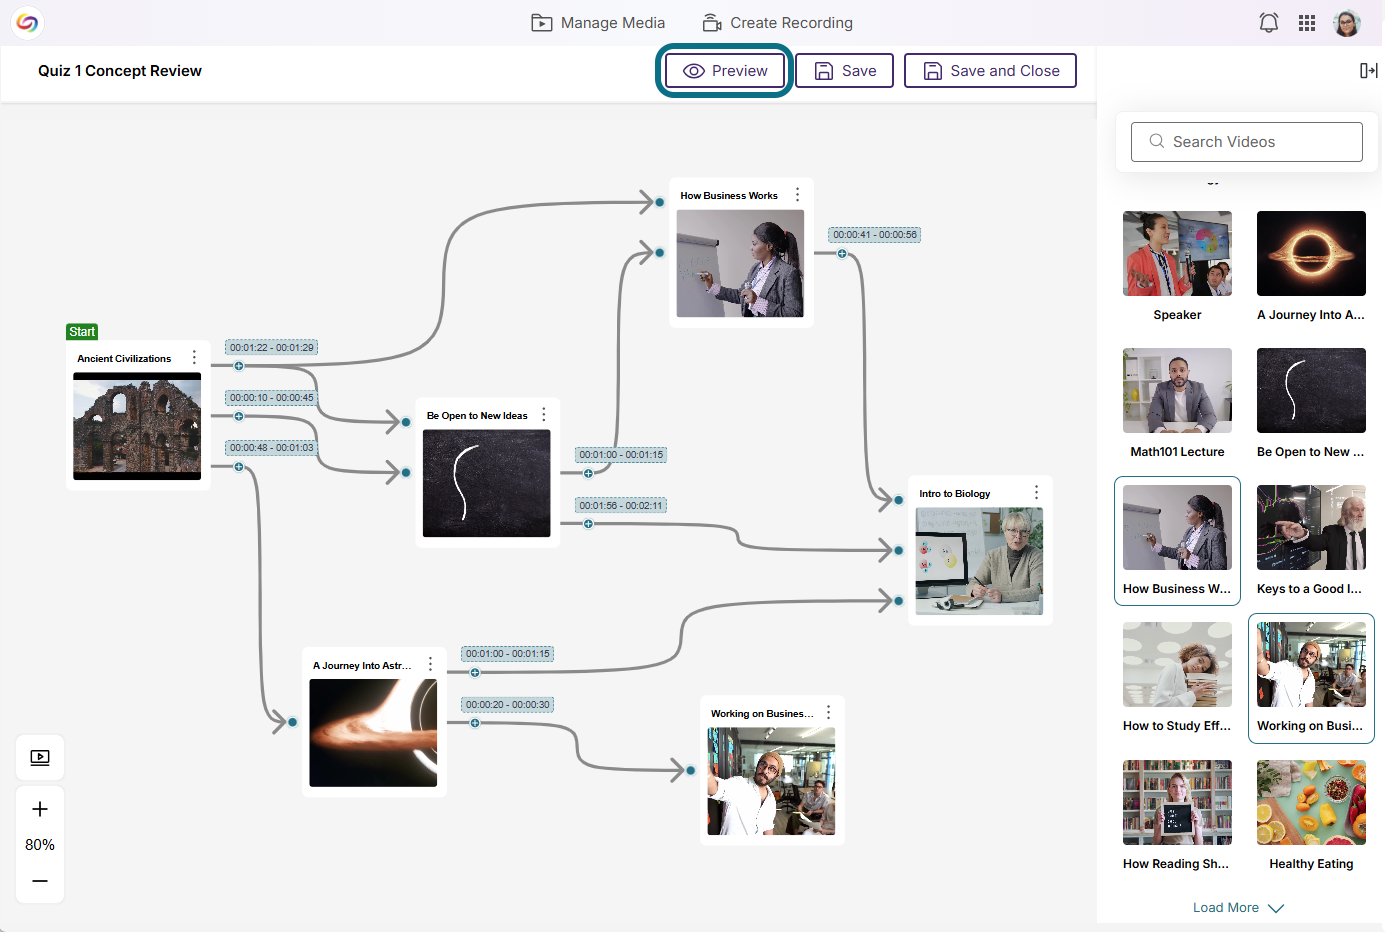The image size is (1385, 932).
Task: Open Create Recording
Action: pos(778,23)
